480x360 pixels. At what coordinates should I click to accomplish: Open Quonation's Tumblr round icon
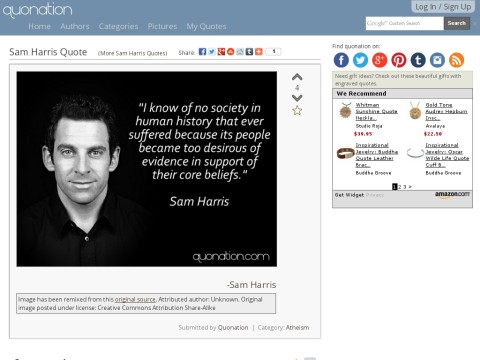coord(418,60)
